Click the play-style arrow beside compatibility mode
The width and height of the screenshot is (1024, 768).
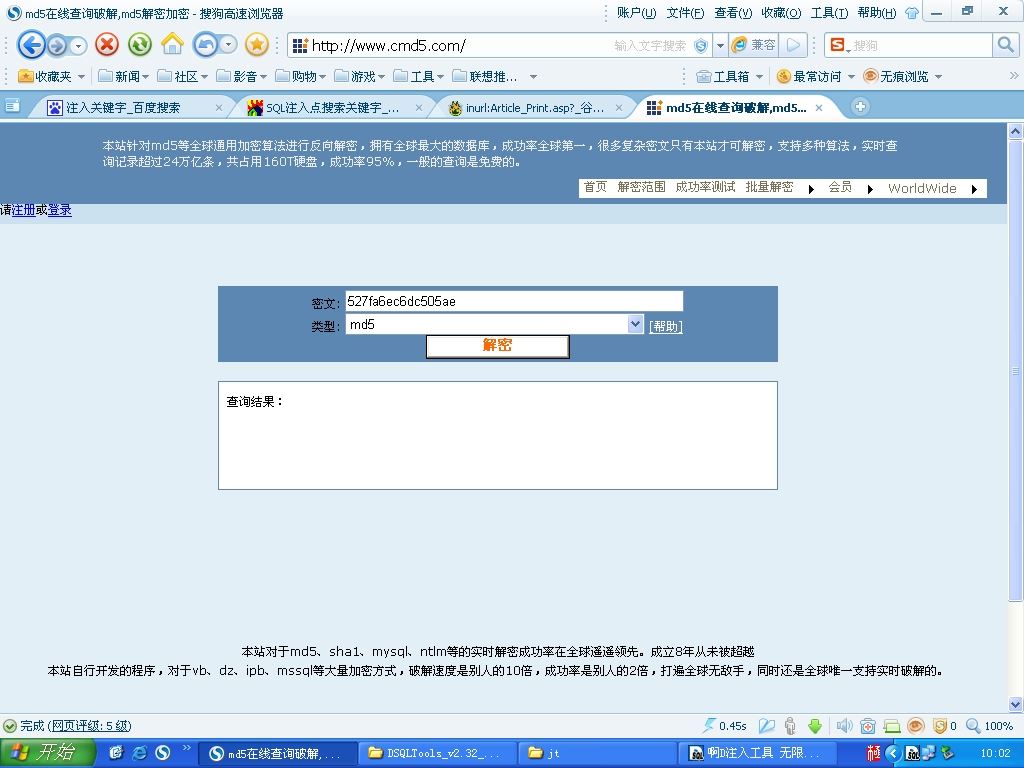click(x=793, y=45)
